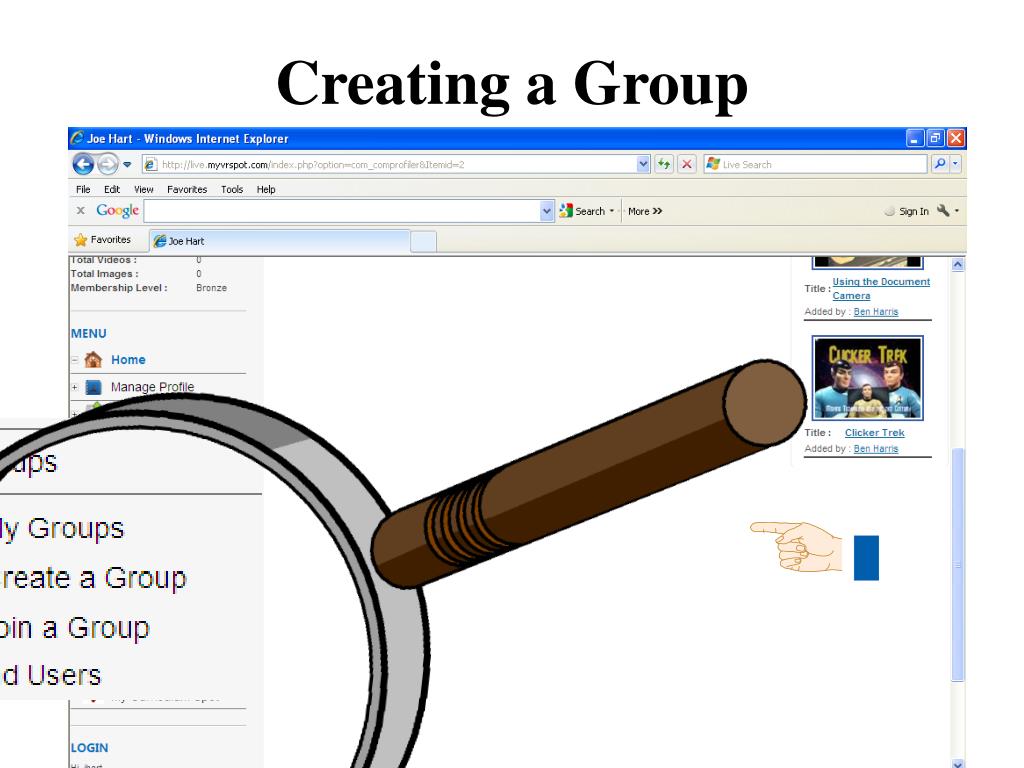The image size is (1024, 768).
Task: Click inside the Google toolbar search field
Action: 342,211
